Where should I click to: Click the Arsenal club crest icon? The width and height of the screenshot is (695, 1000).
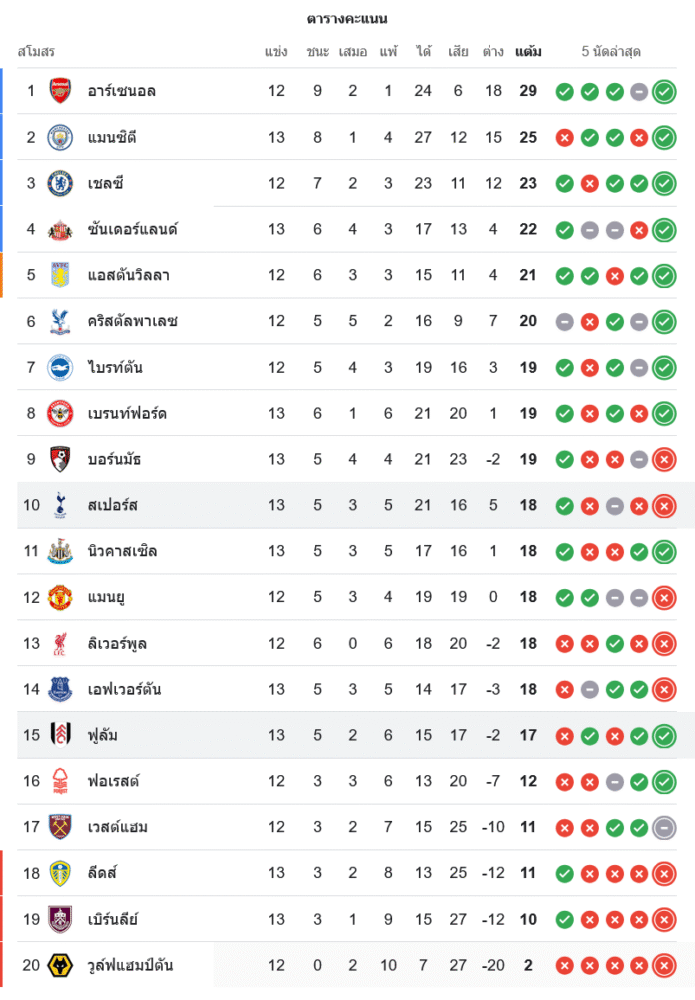61,91
